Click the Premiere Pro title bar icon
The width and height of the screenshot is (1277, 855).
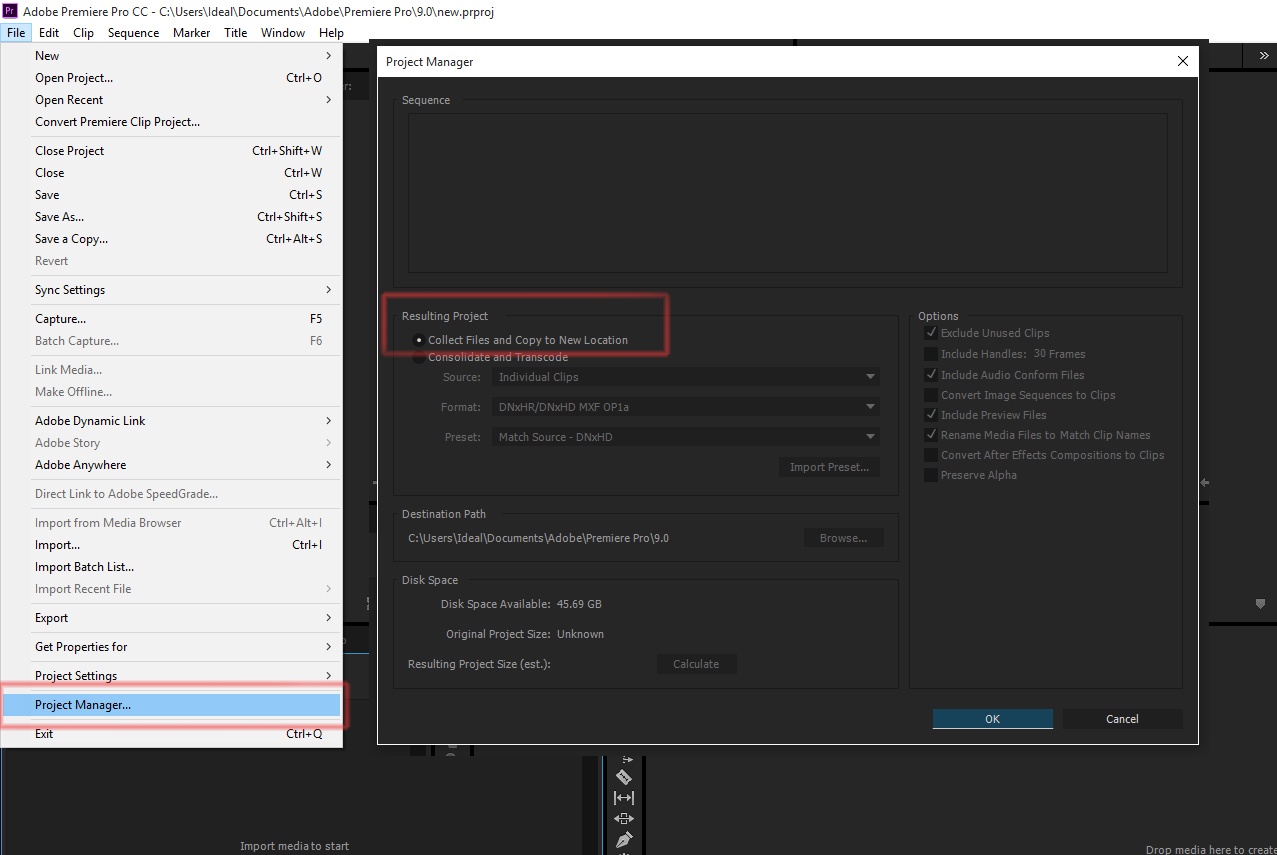10,11
